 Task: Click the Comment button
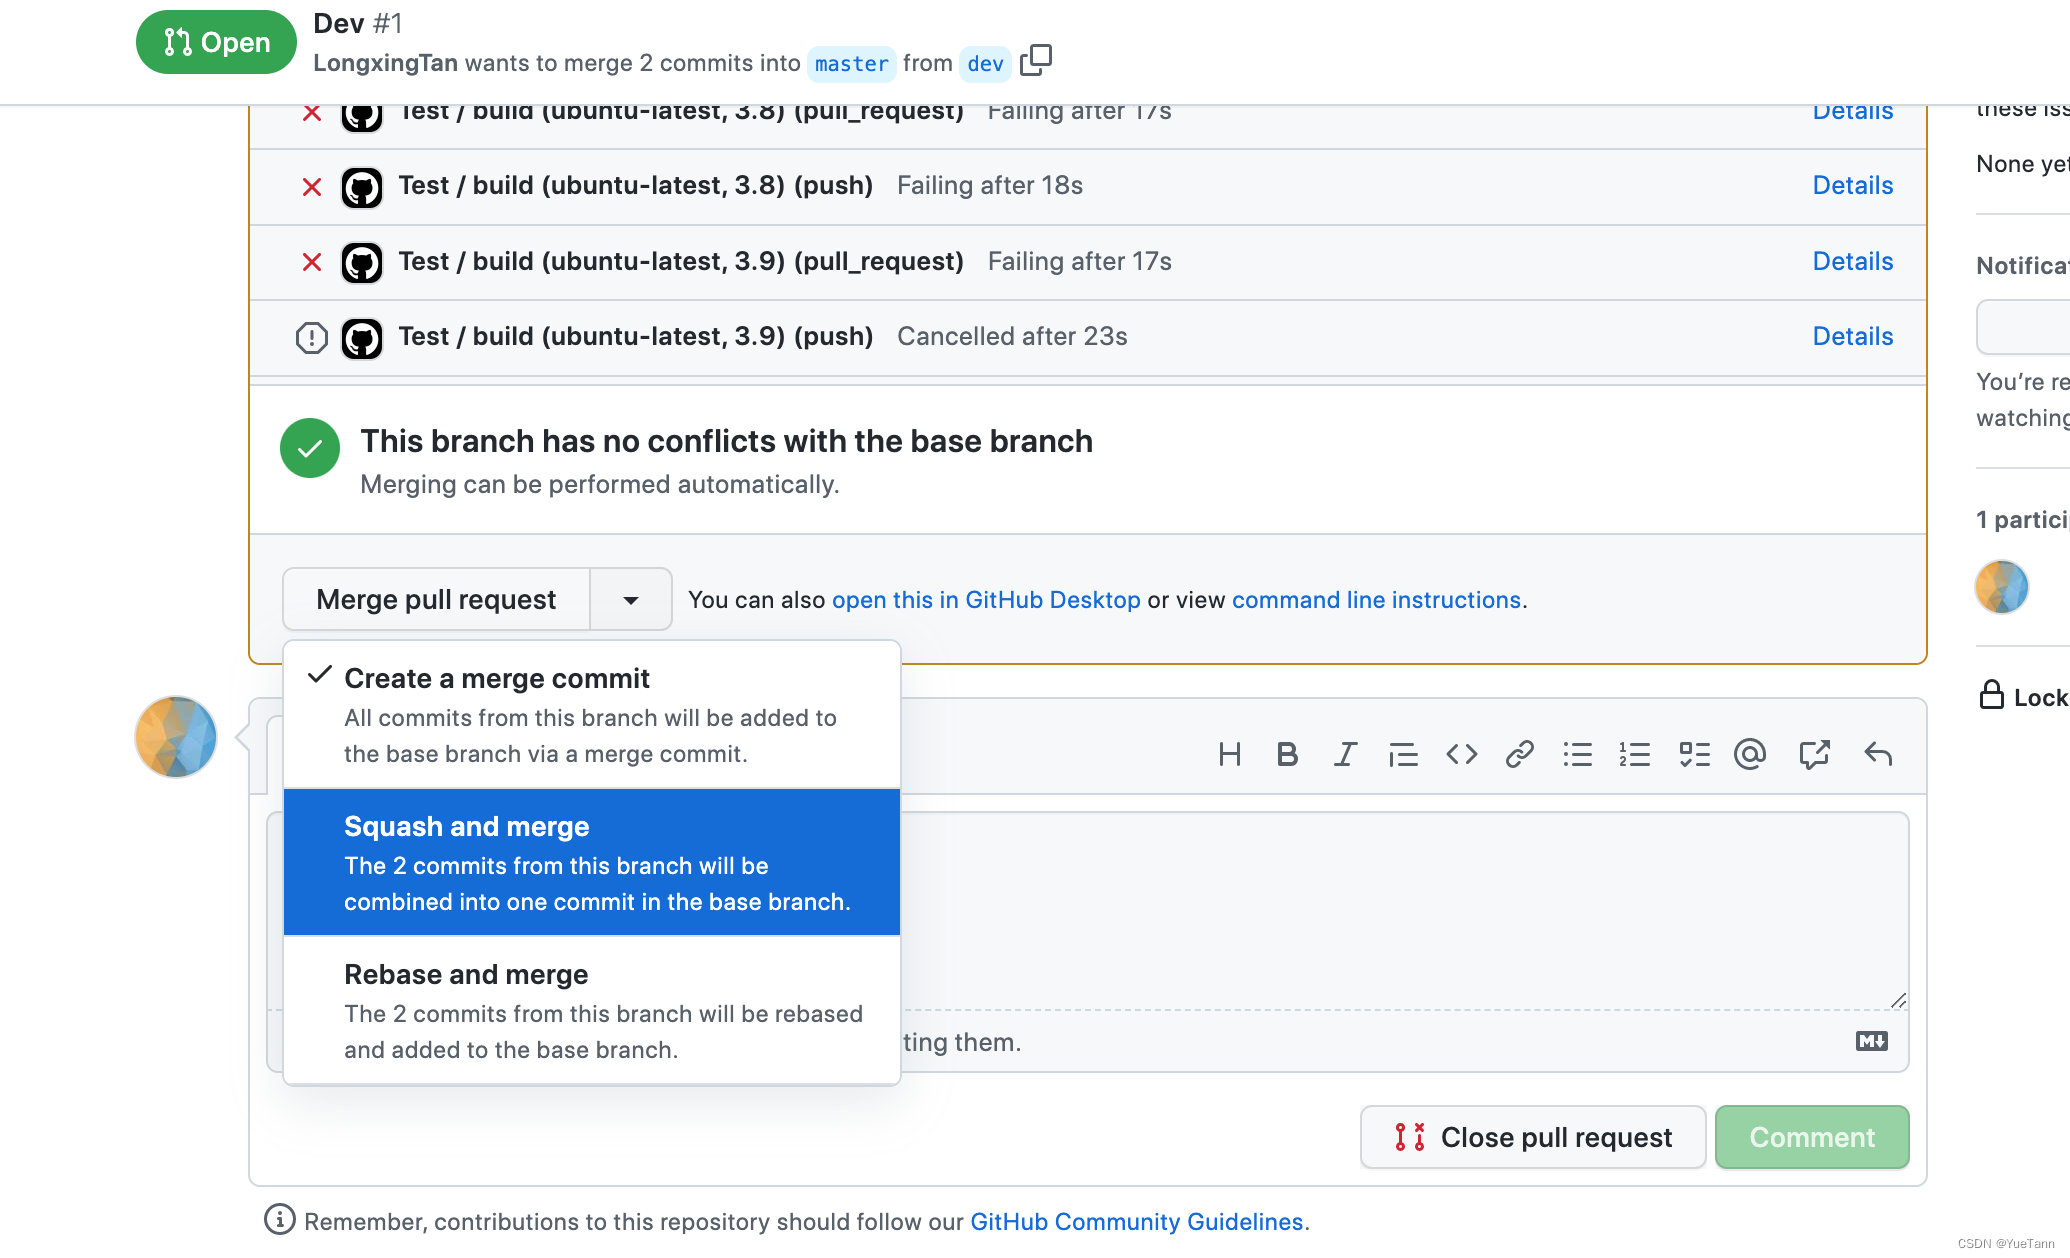(x=1812, y=1137)
